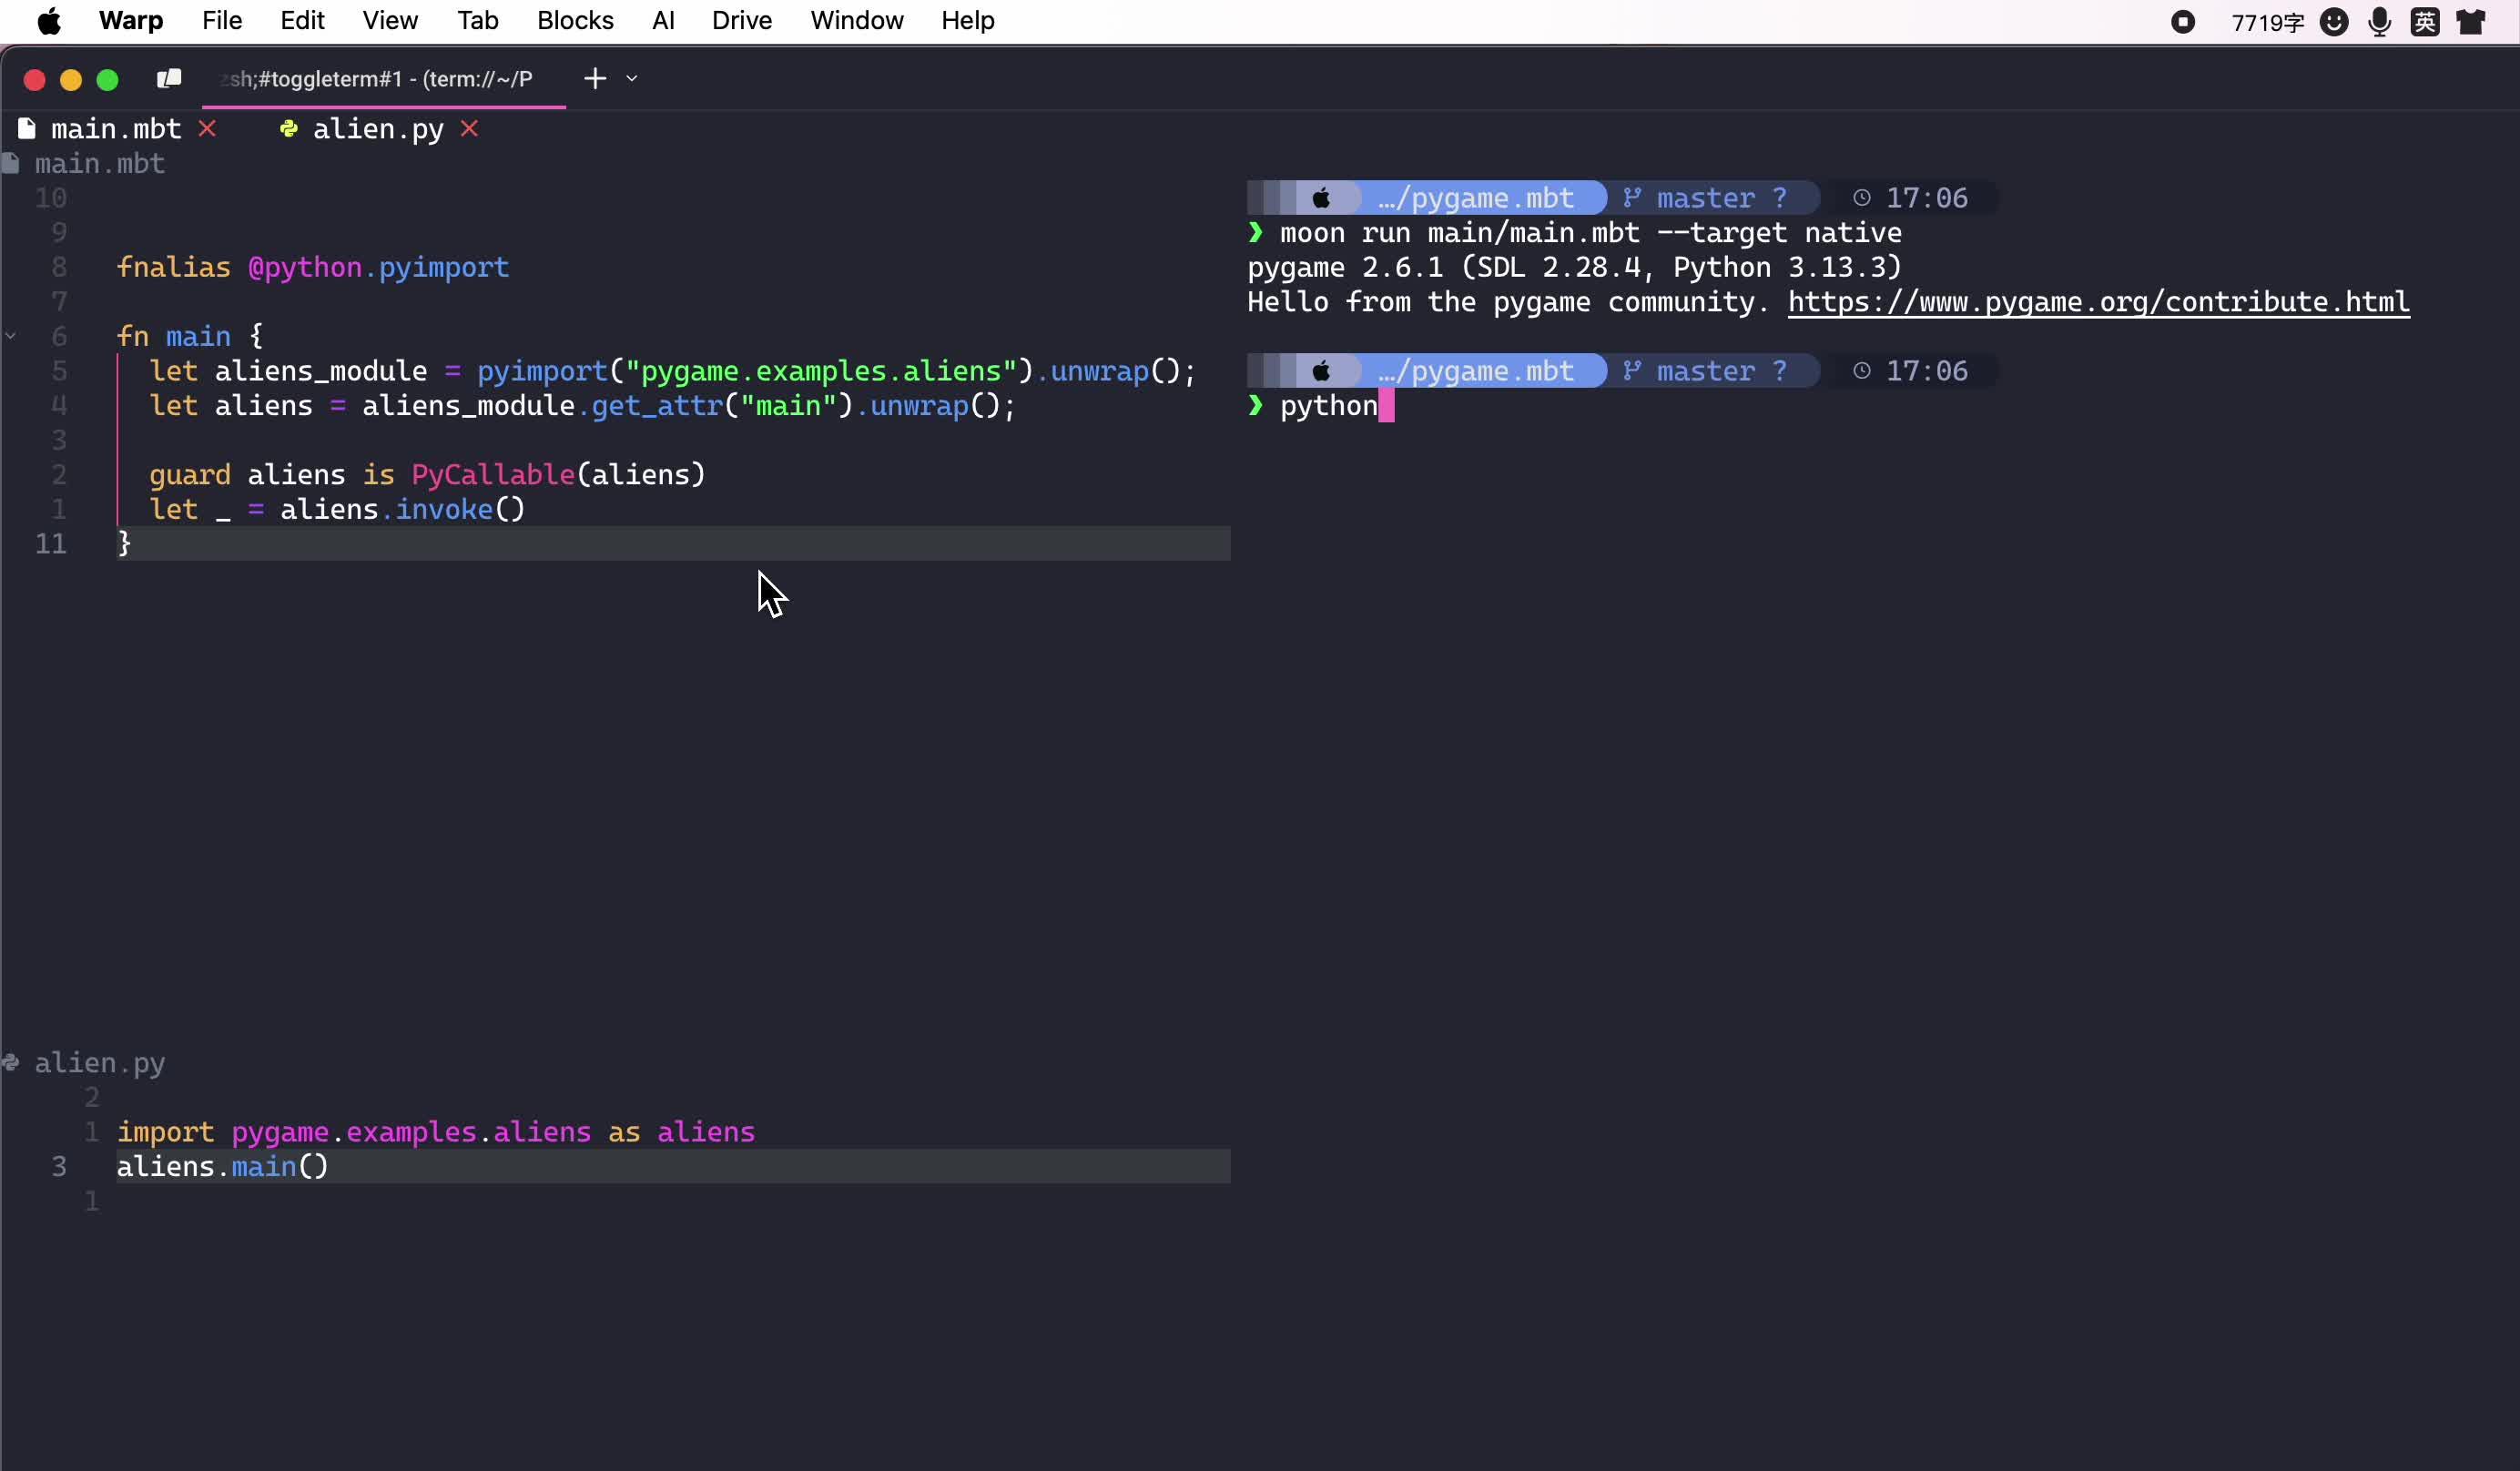Click the git branch icon beside master

click(x=1632, y=197)
